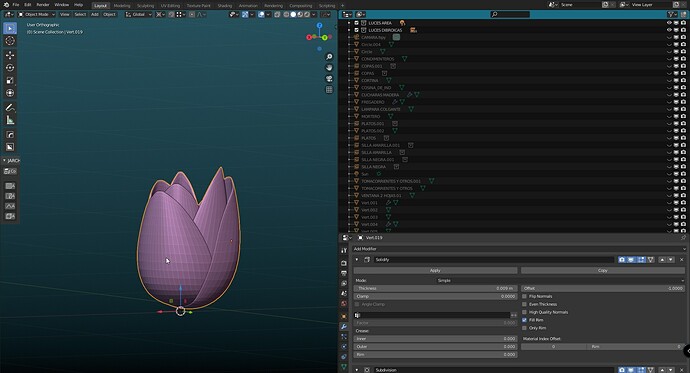Click the Clamp value slider

435,296
